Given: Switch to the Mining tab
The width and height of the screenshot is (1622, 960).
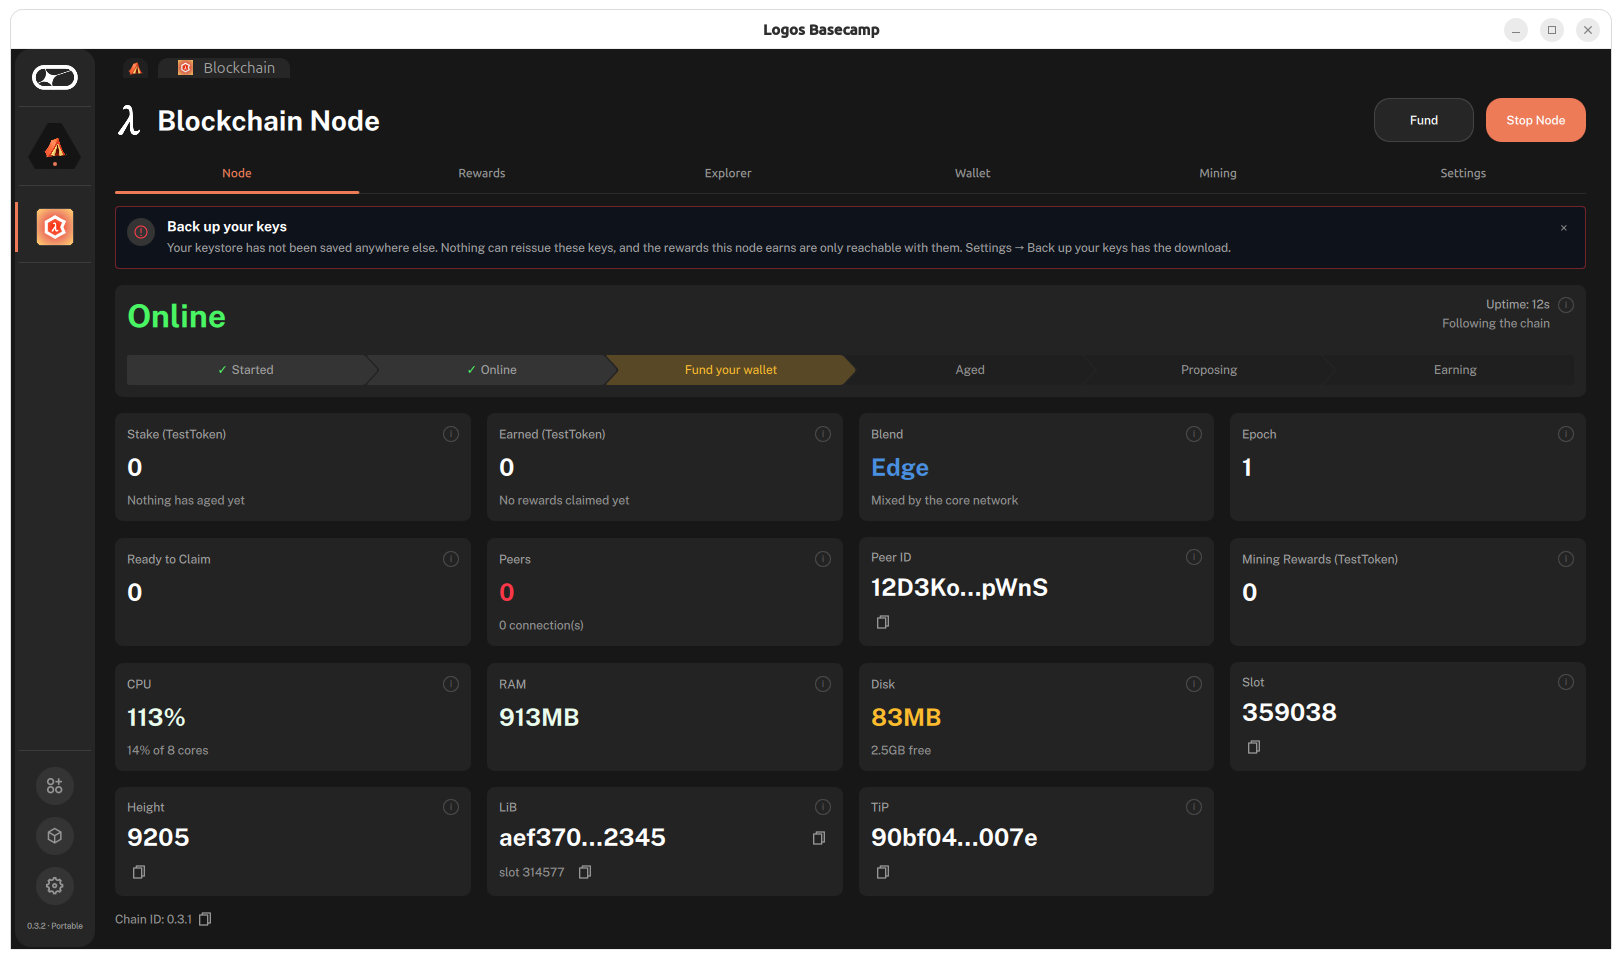Looking at the screenshot, I should [x=1218, y=173].
